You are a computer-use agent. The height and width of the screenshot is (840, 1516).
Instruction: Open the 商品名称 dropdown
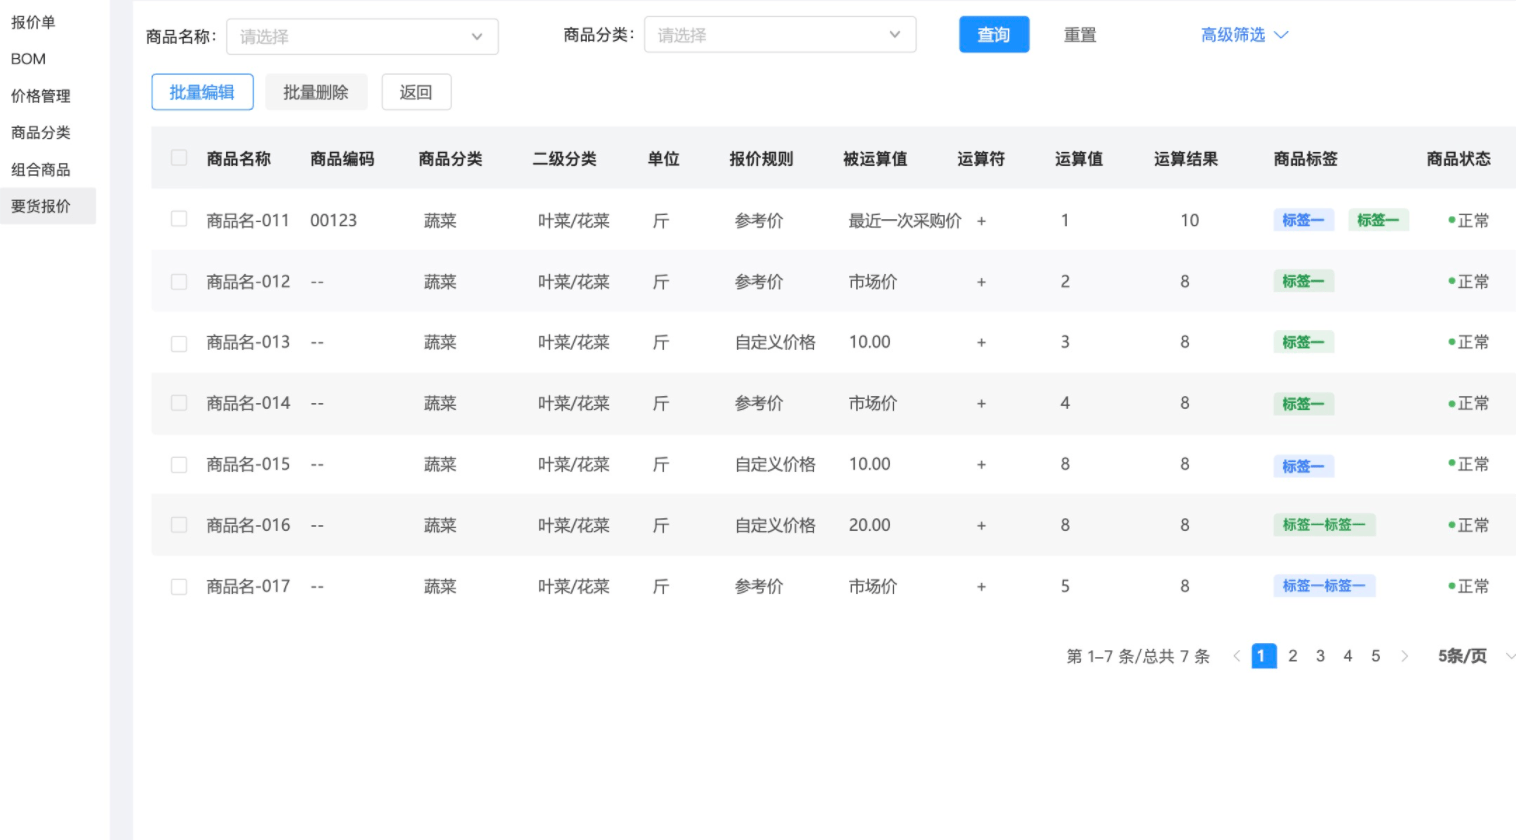click(362, 37)
